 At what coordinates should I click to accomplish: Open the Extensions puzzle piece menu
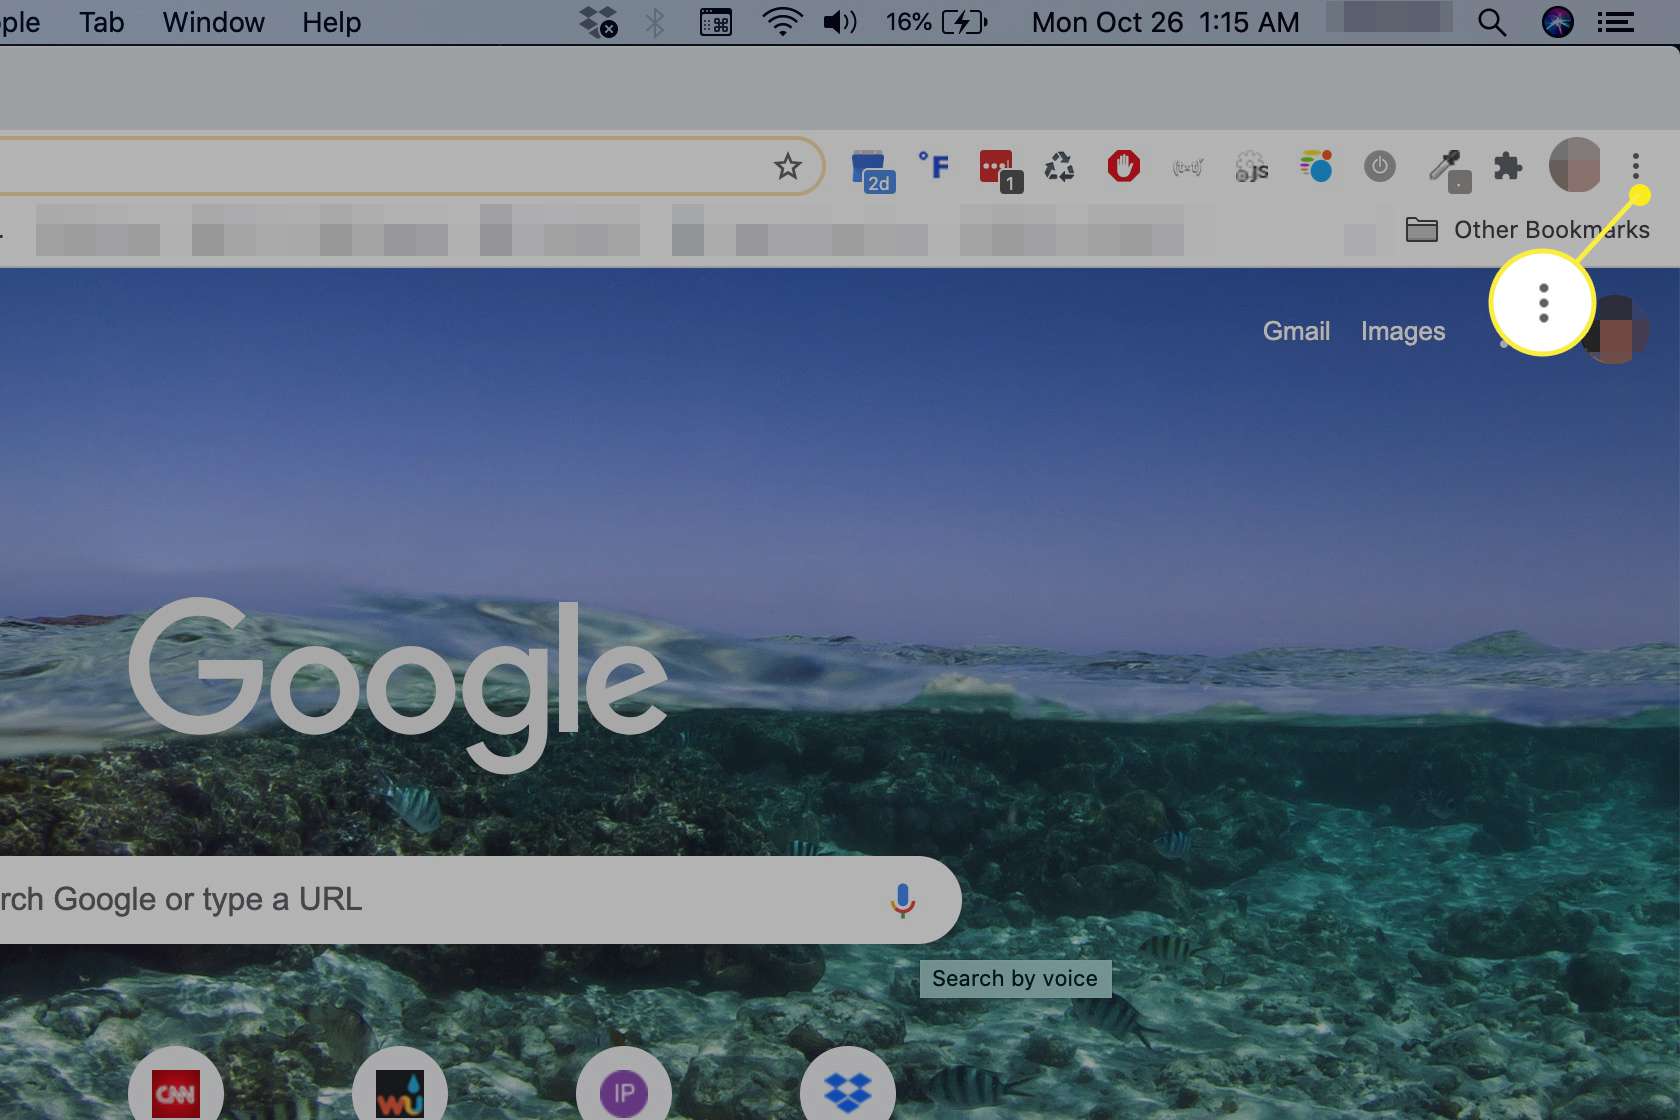click(1507, 166)
